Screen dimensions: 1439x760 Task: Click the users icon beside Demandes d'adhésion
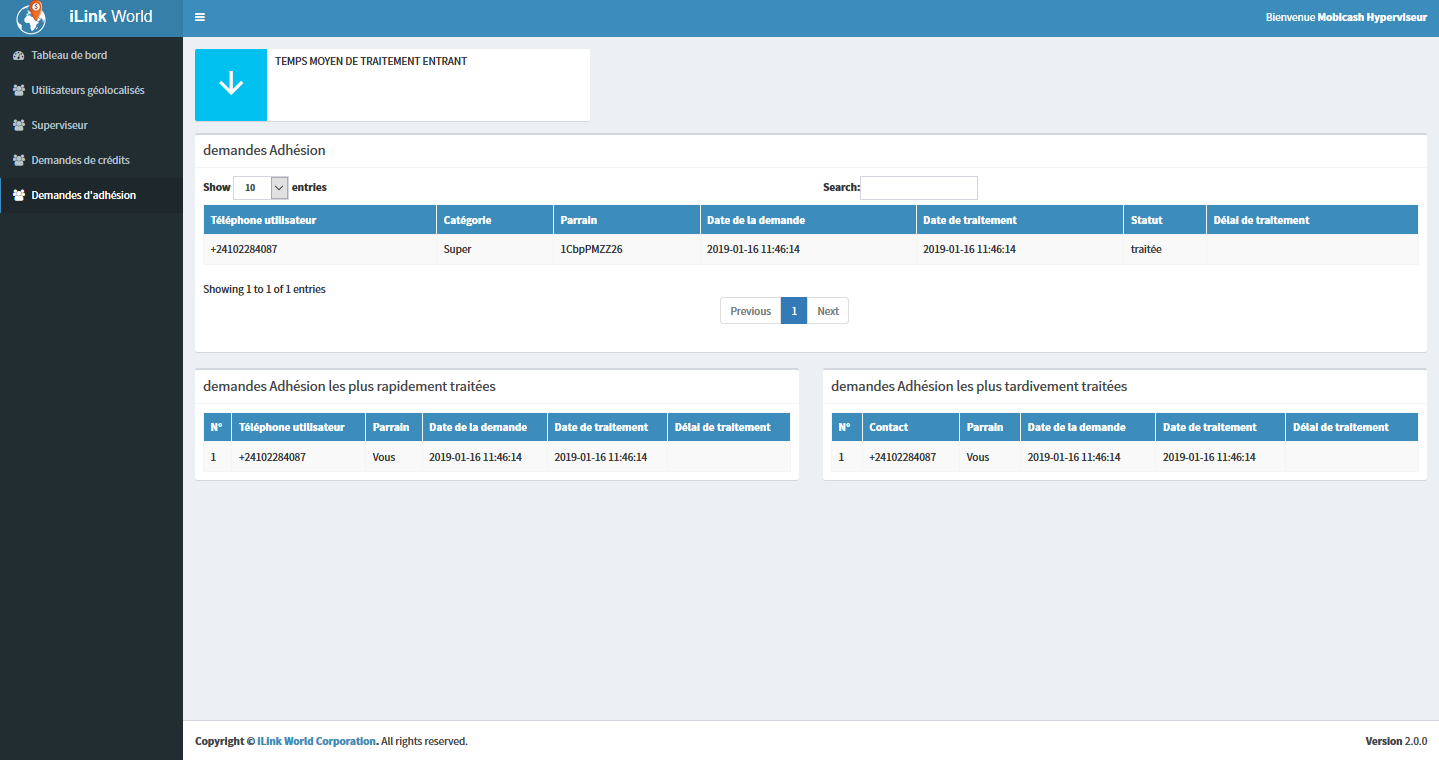18,195
